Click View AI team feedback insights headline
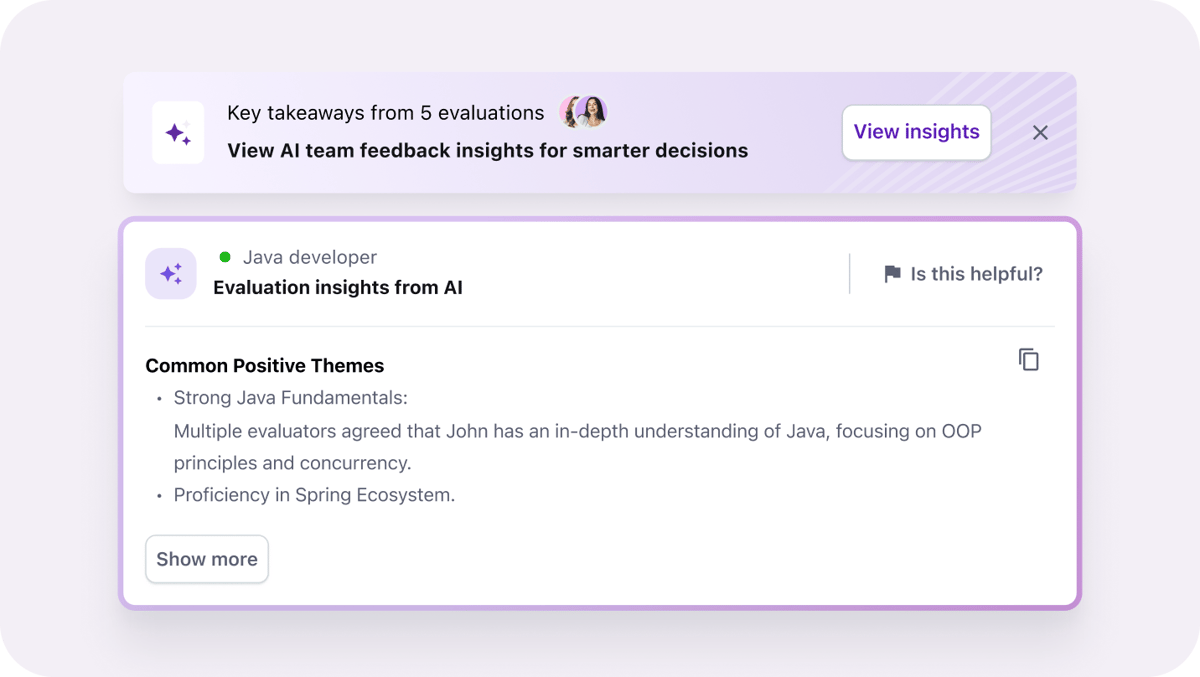 click(488, 151)
